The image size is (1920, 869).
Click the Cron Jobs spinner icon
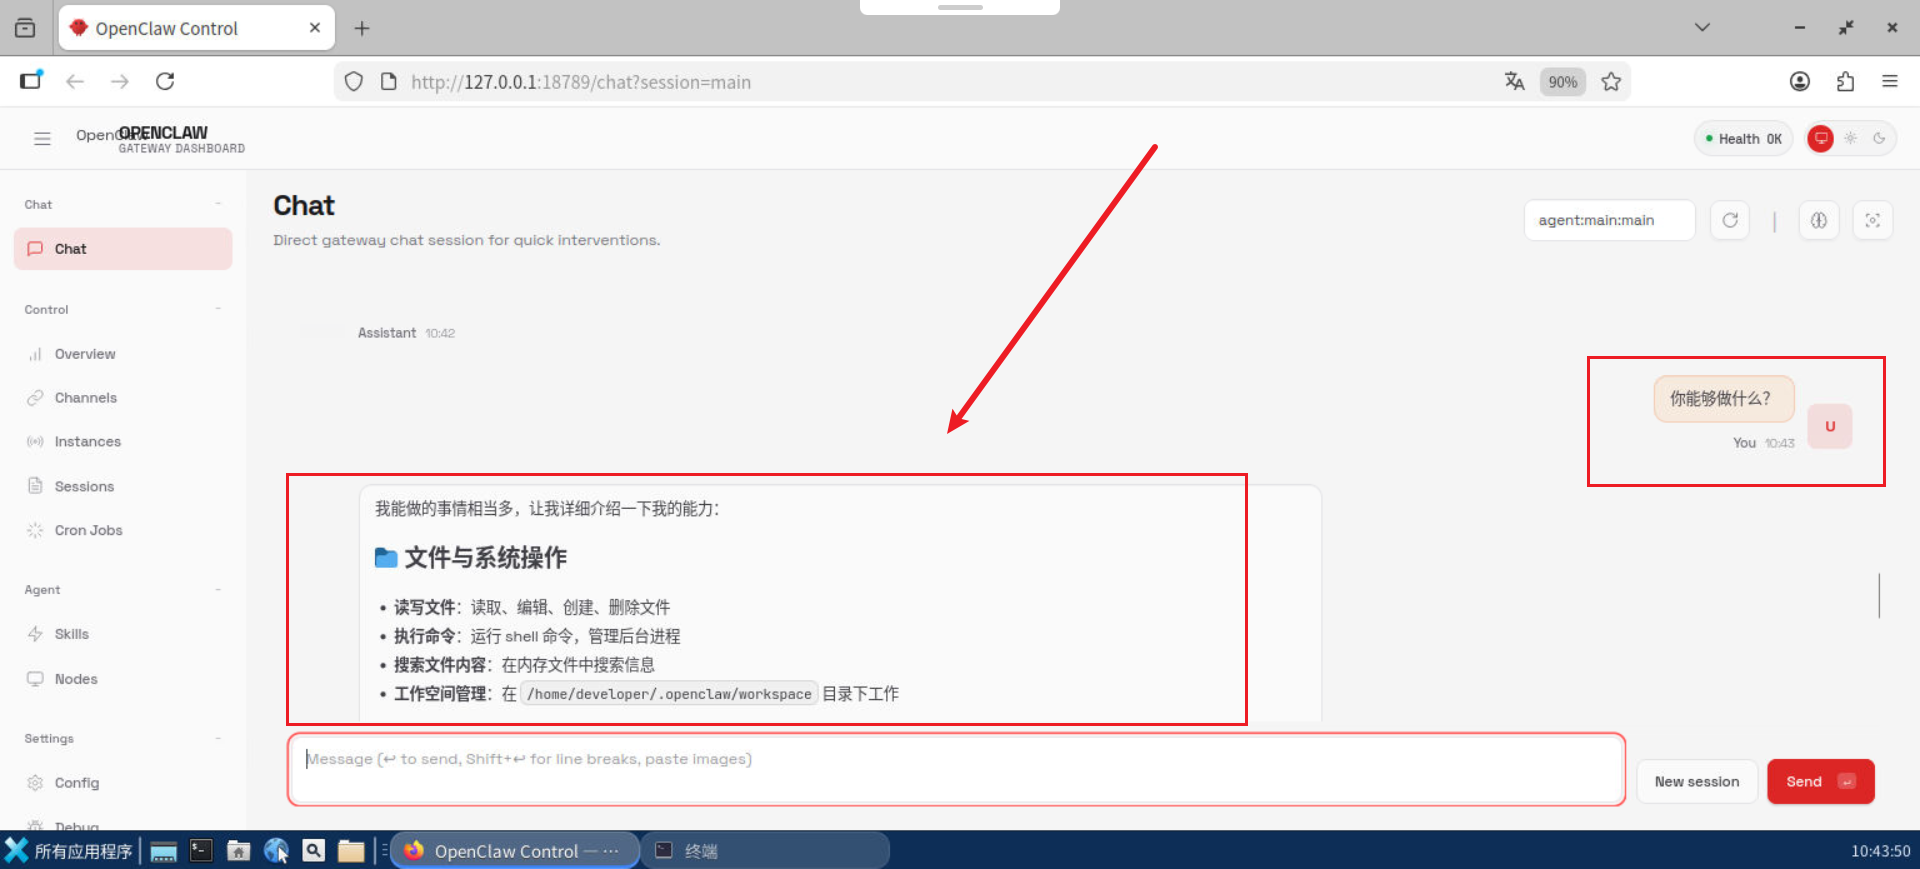35,530
